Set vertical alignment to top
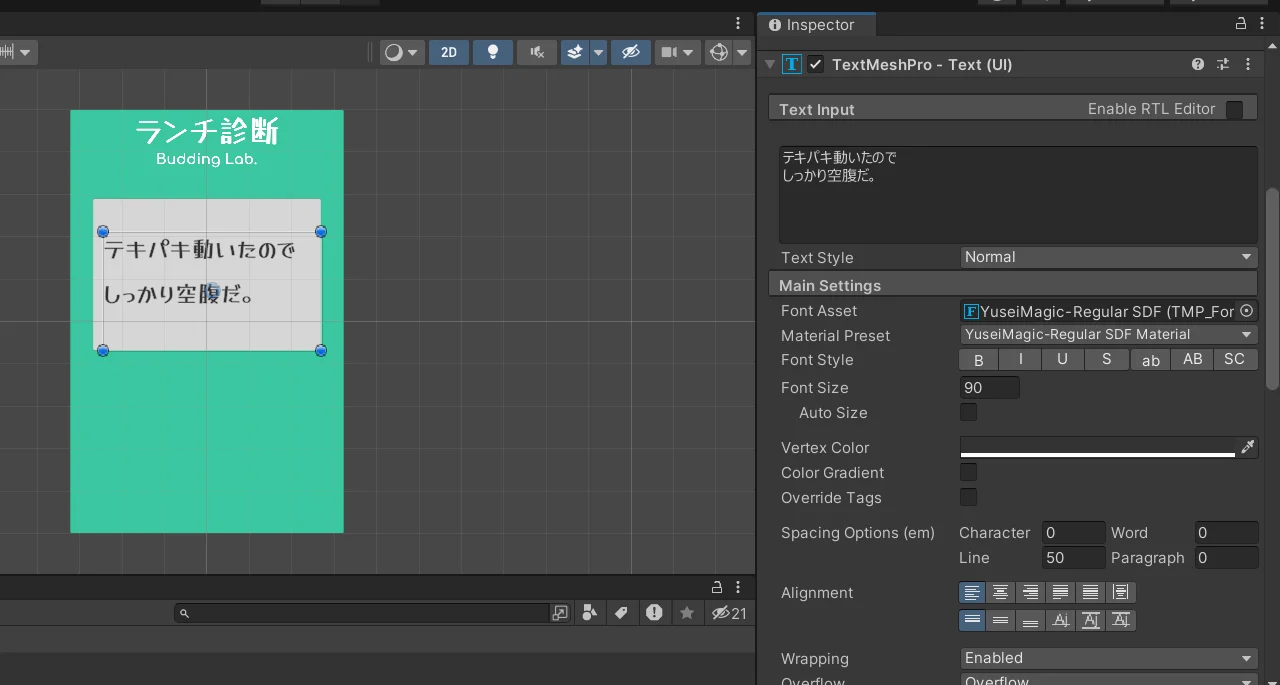 (972, 621)
